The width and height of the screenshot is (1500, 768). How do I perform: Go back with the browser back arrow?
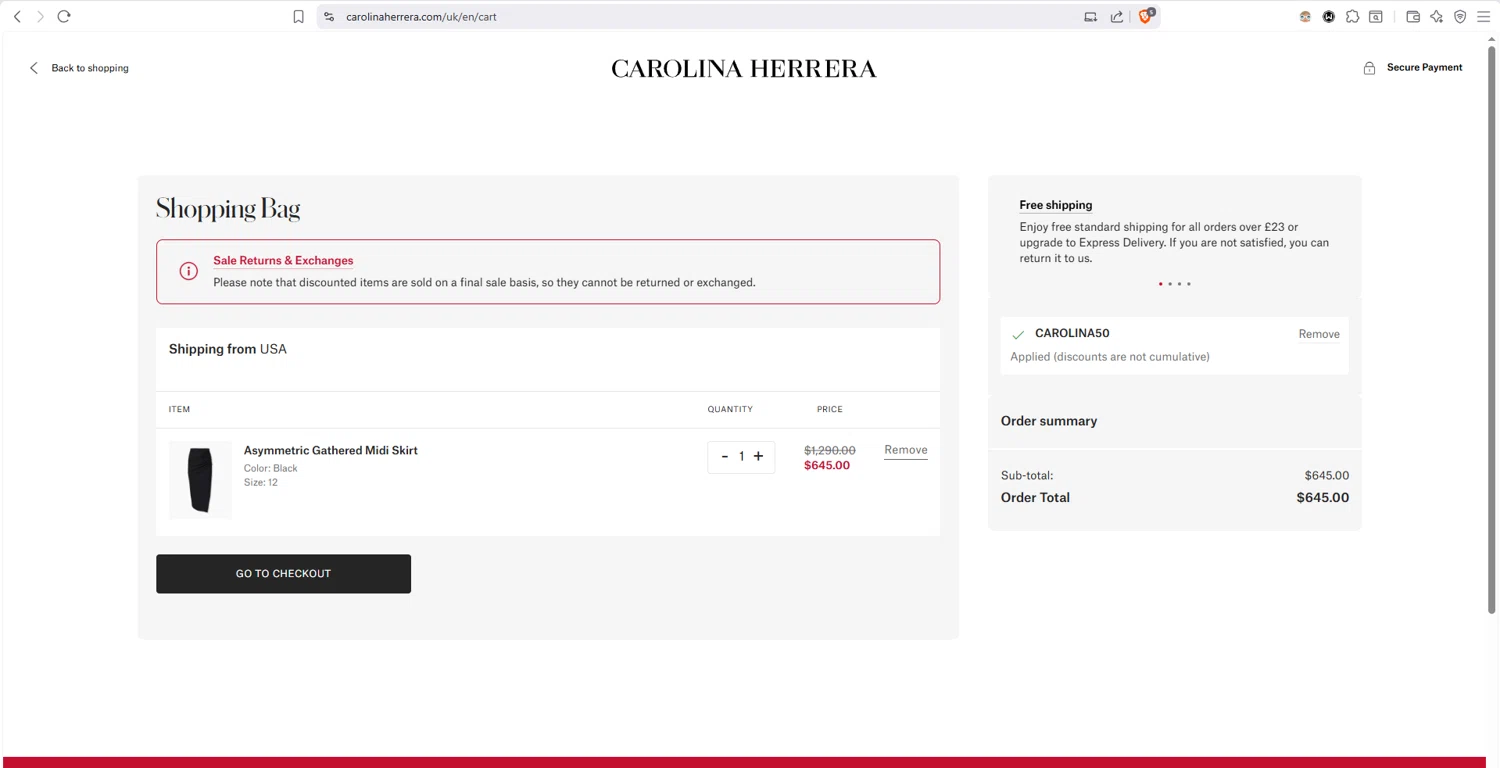click(17, 16)
